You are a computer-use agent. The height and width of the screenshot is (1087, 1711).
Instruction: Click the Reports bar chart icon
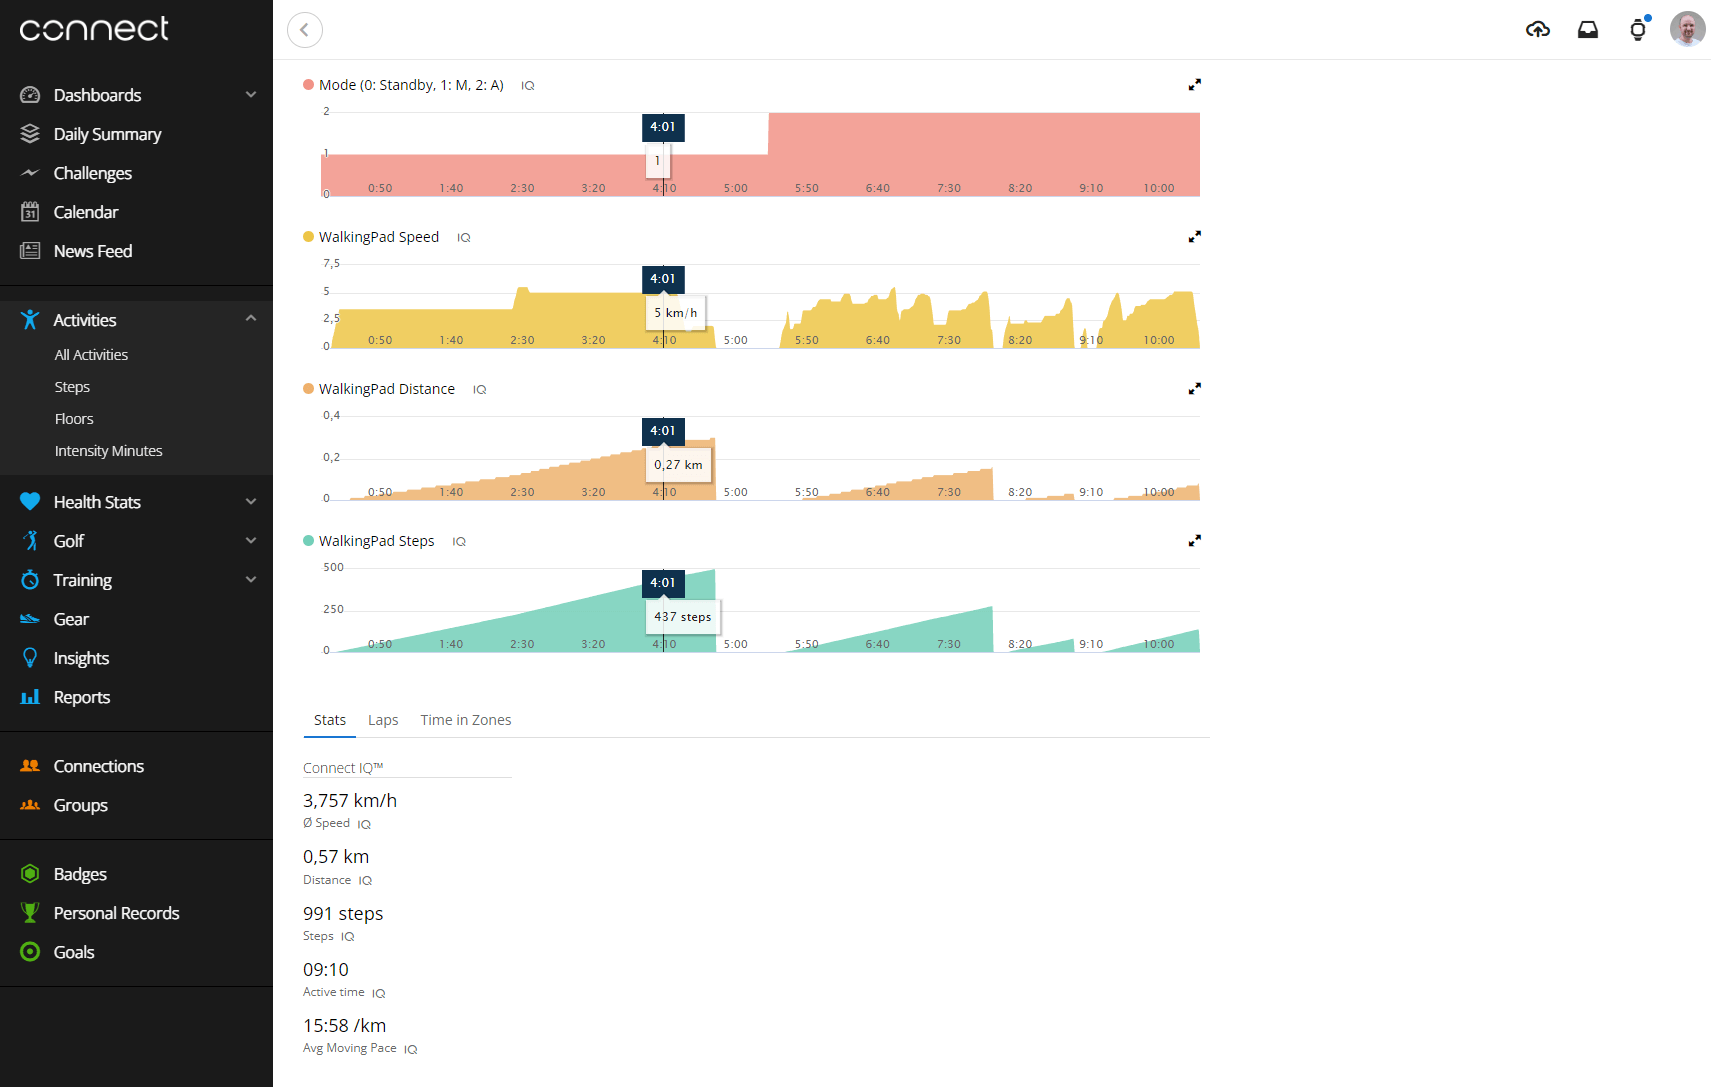coord(30,697)
